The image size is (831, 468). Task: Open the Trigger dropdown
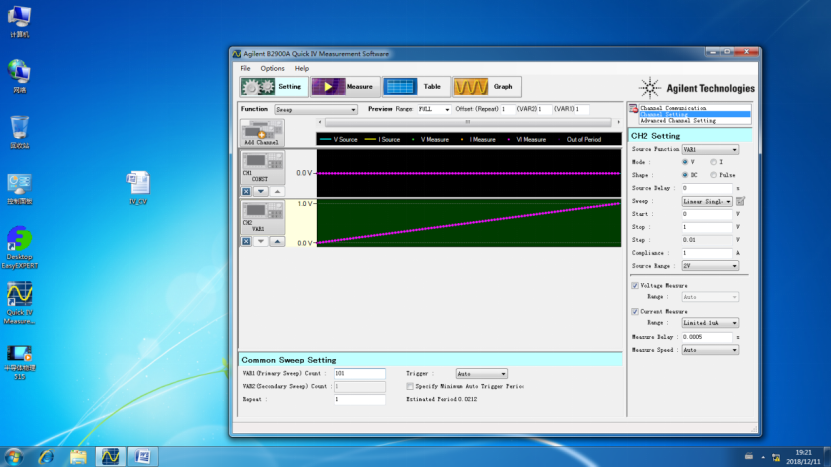[x=481, y=374]
